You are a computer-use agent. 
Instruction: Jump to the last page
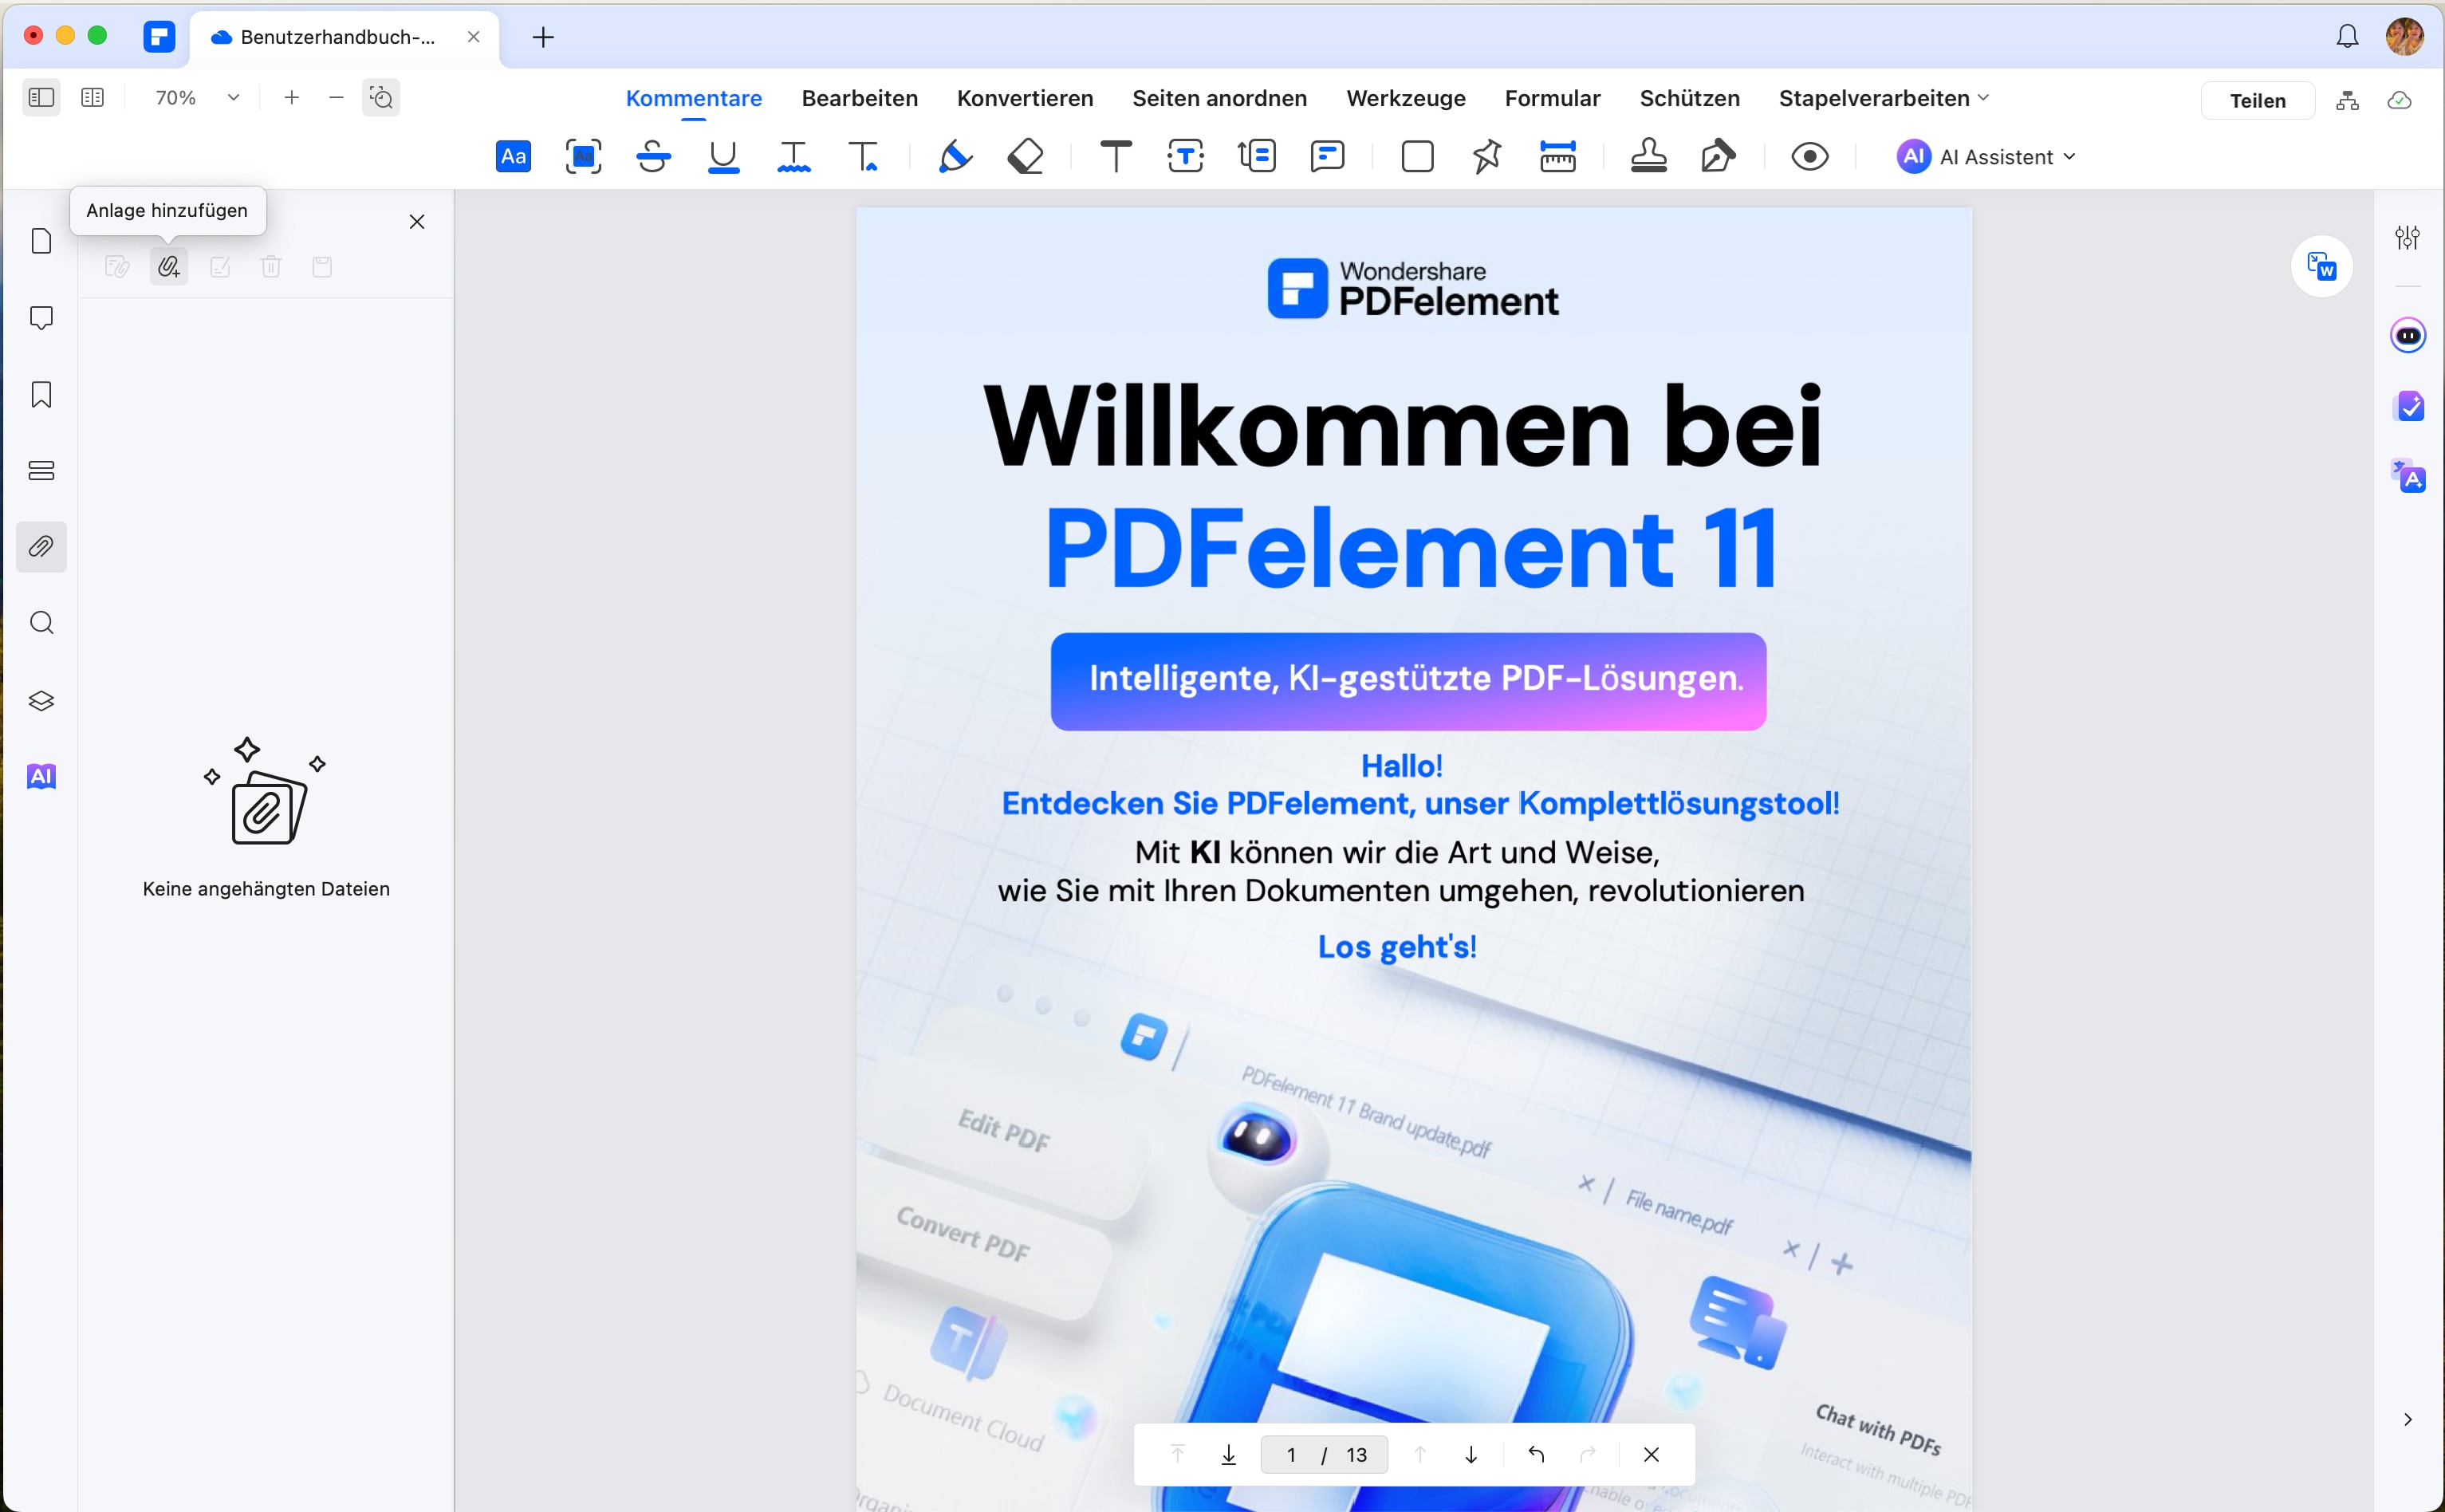[x=1229, y=1454]
